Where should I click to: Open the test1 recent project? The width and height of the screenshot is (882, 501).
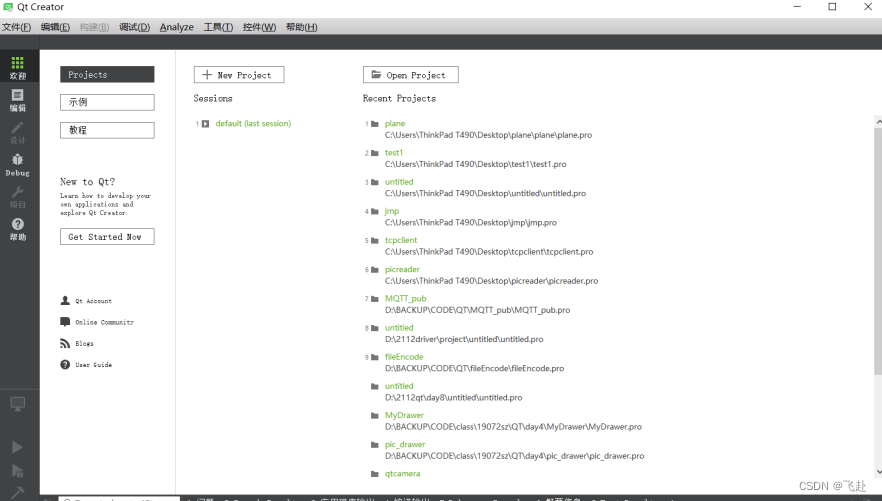pyautogui.click(x=394, y=152)
